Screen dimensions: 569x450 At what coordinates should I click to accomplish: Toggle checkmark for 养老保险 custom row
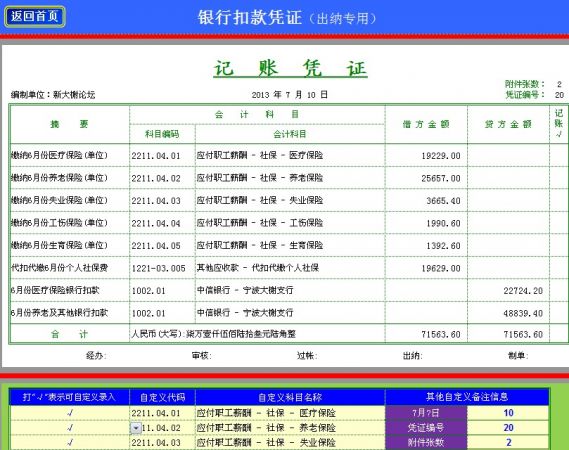click(70, 428)
